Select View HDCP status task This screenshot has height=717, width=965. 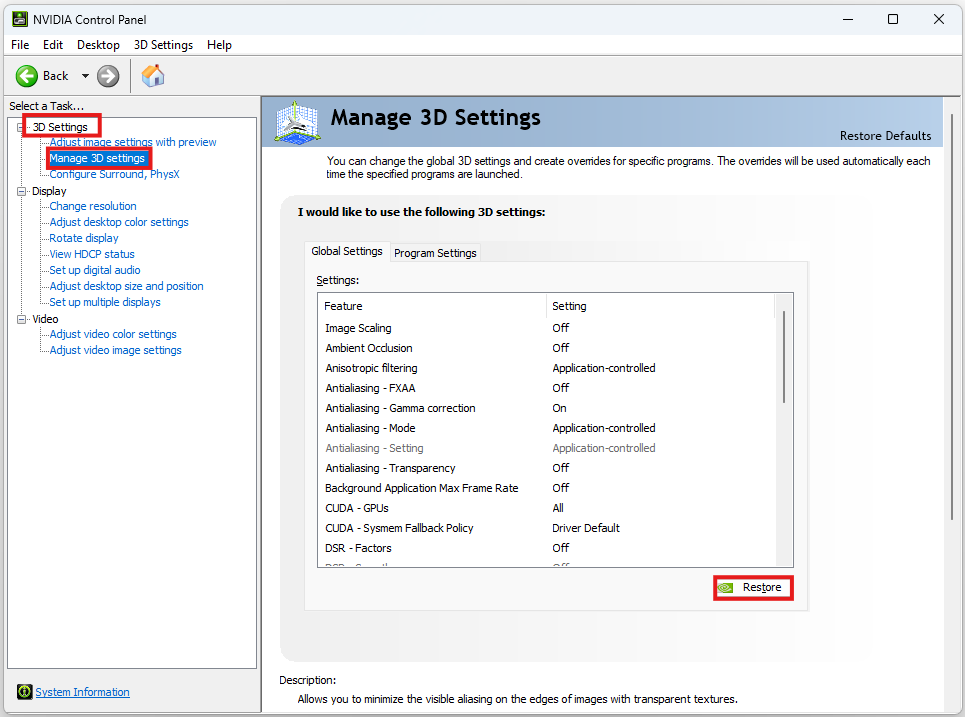tap(92, 254)
